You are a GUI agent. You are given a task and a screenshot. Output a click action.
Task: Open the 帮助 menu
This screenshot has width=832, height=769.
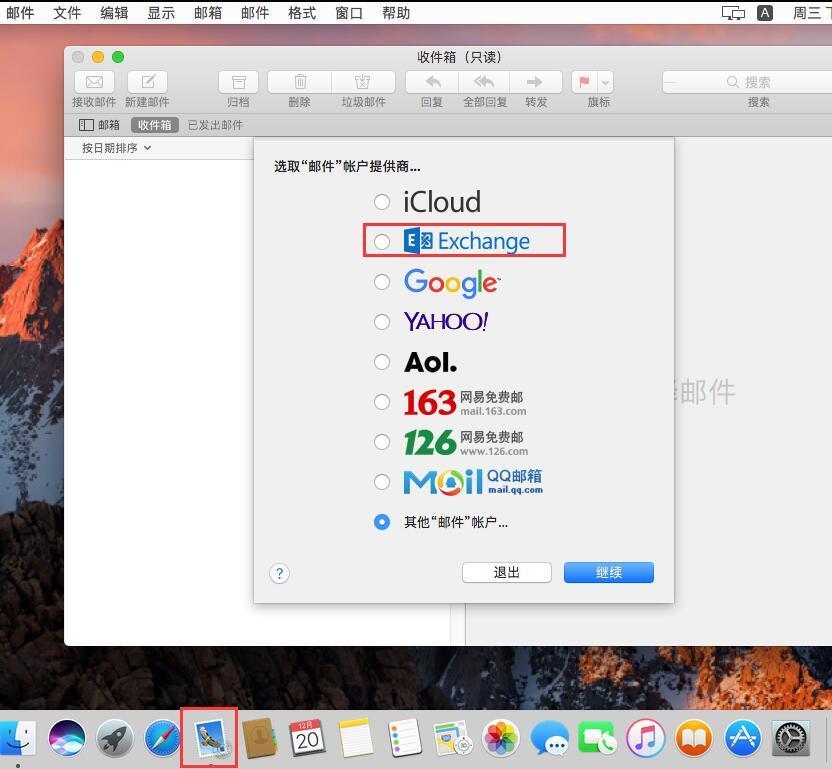coord(396,13)
